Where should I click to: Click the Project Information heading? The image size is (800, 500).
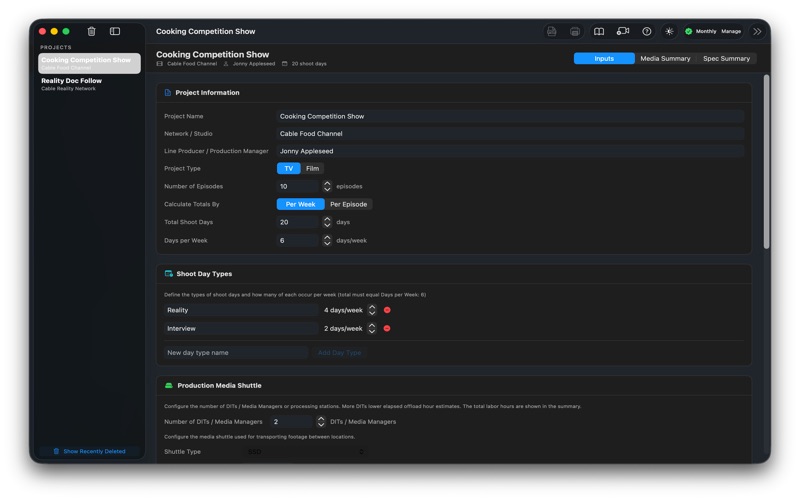click(x=207, y=92)
